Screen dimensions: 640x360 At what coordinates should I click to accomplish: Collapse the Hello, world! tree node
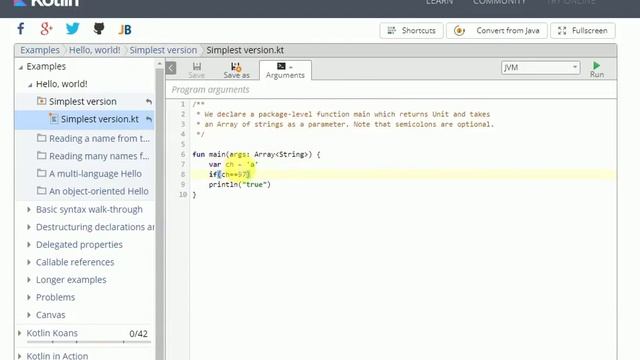[x=30, y=85]
